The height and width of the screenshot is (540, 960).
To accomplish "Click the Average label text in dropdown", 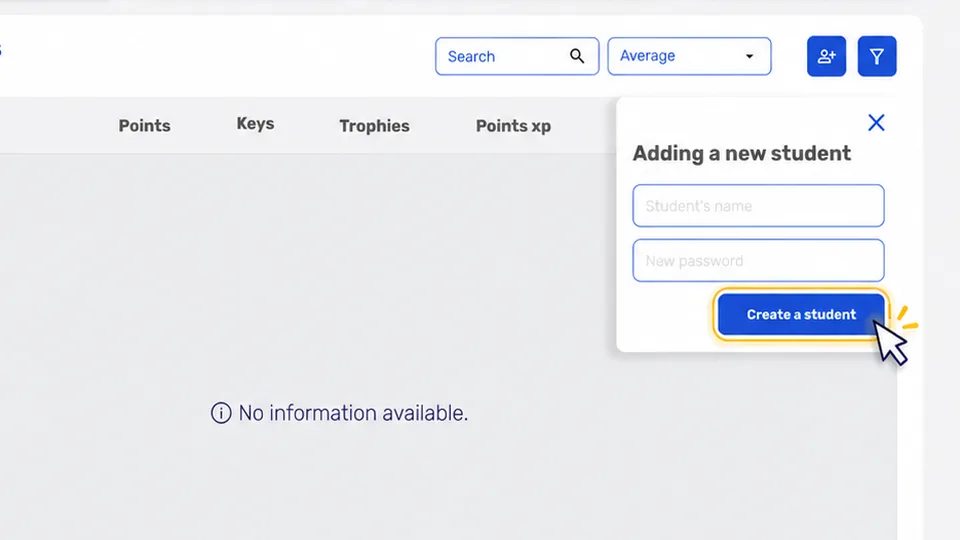I will coord(647,56).
